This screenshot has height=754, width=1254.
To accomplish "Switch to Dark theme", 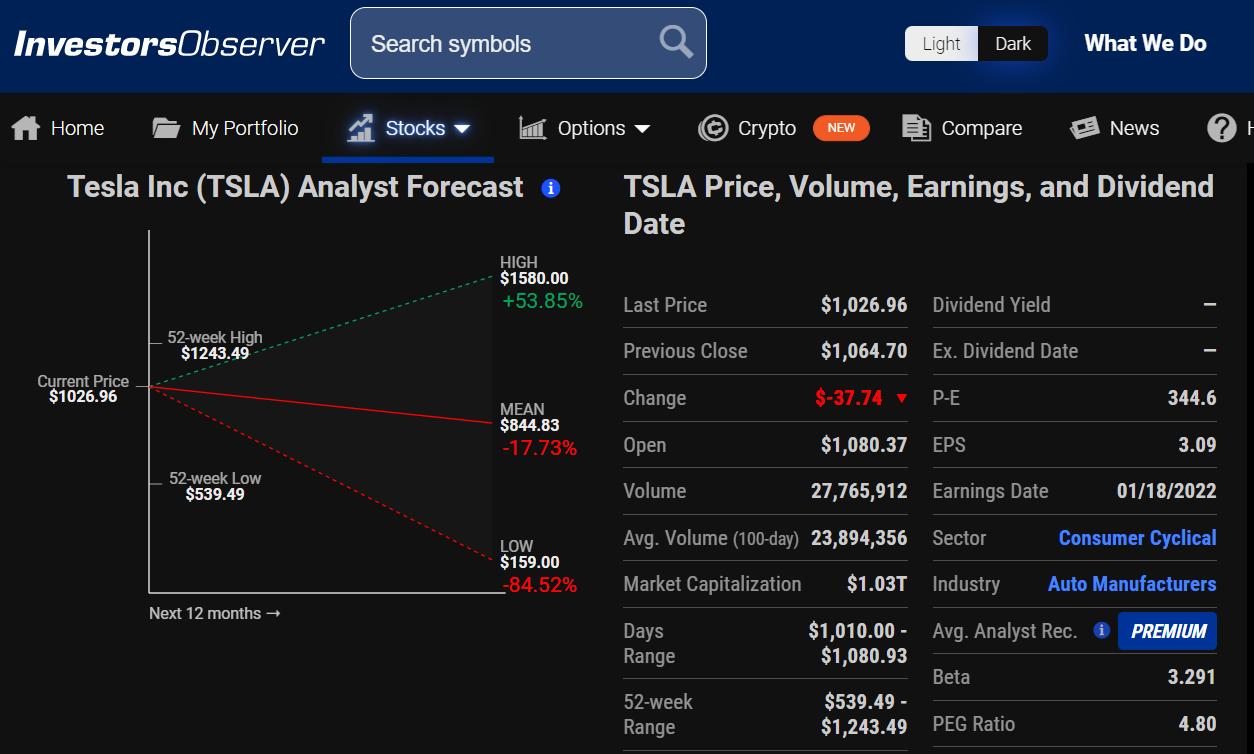I will [x=1013, y=44].
